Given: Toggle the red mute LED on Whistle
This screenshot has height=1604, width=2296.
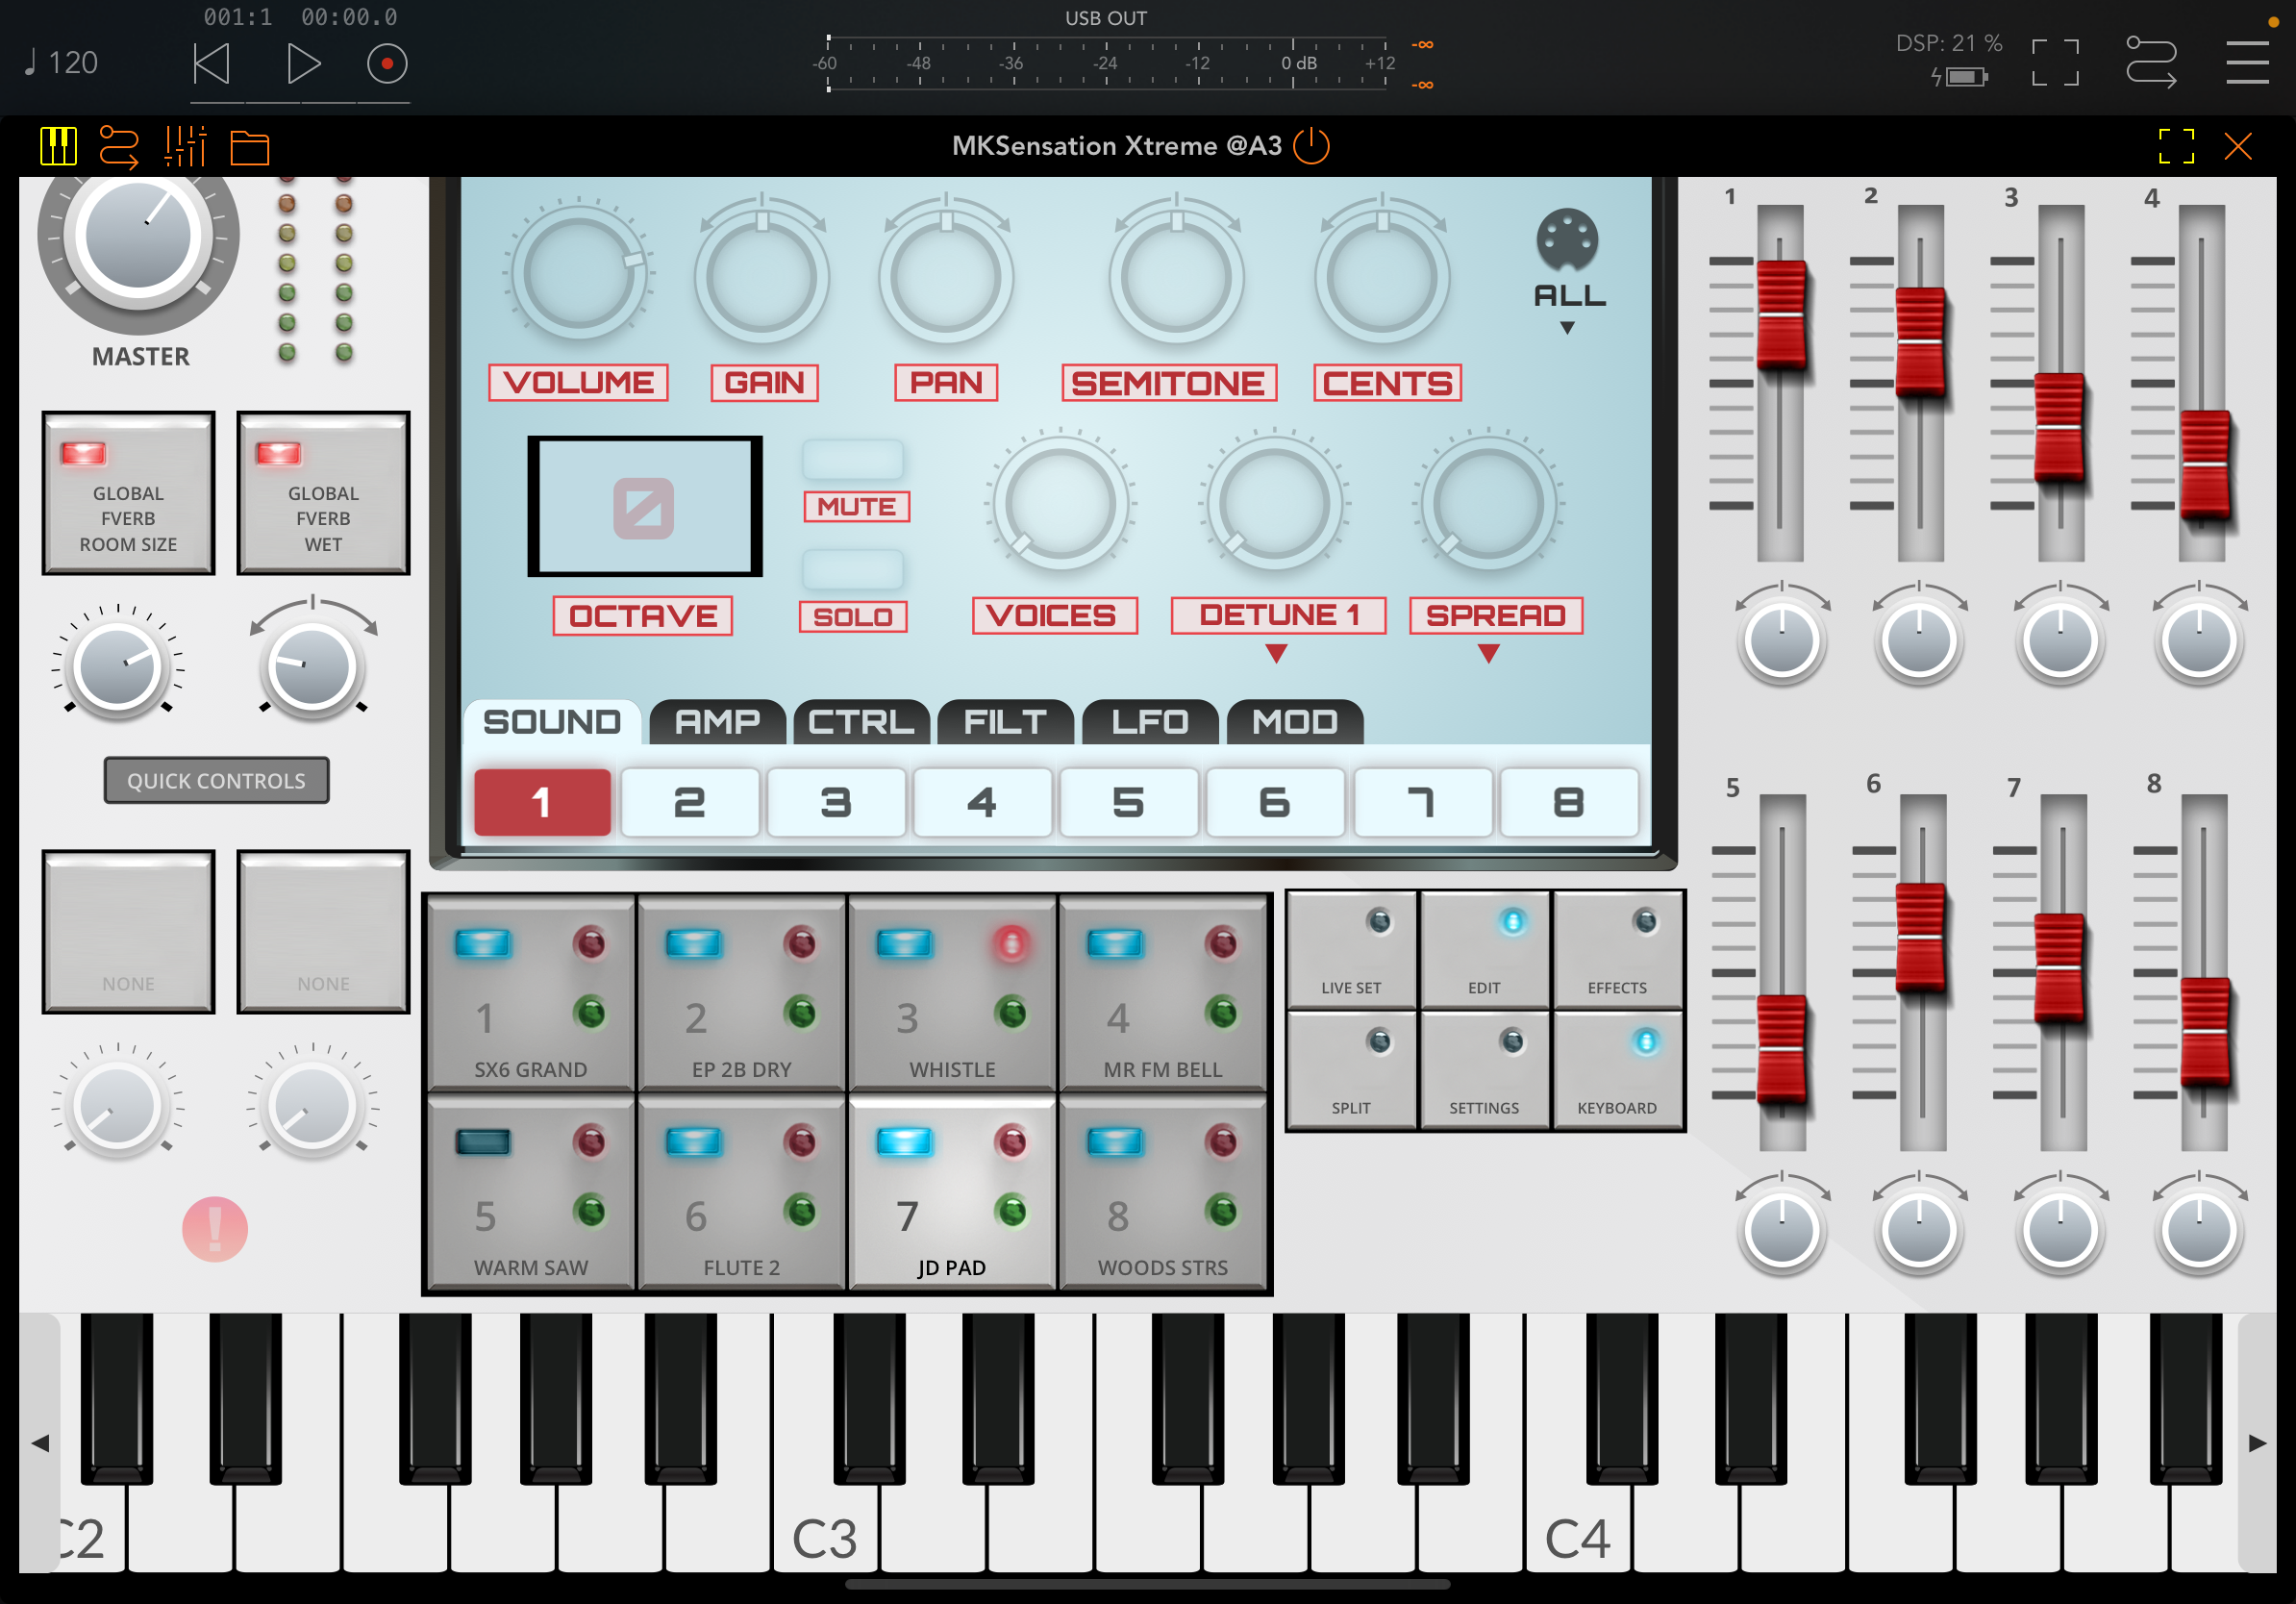Looking at the screenshot, I should coord(1011,943).
